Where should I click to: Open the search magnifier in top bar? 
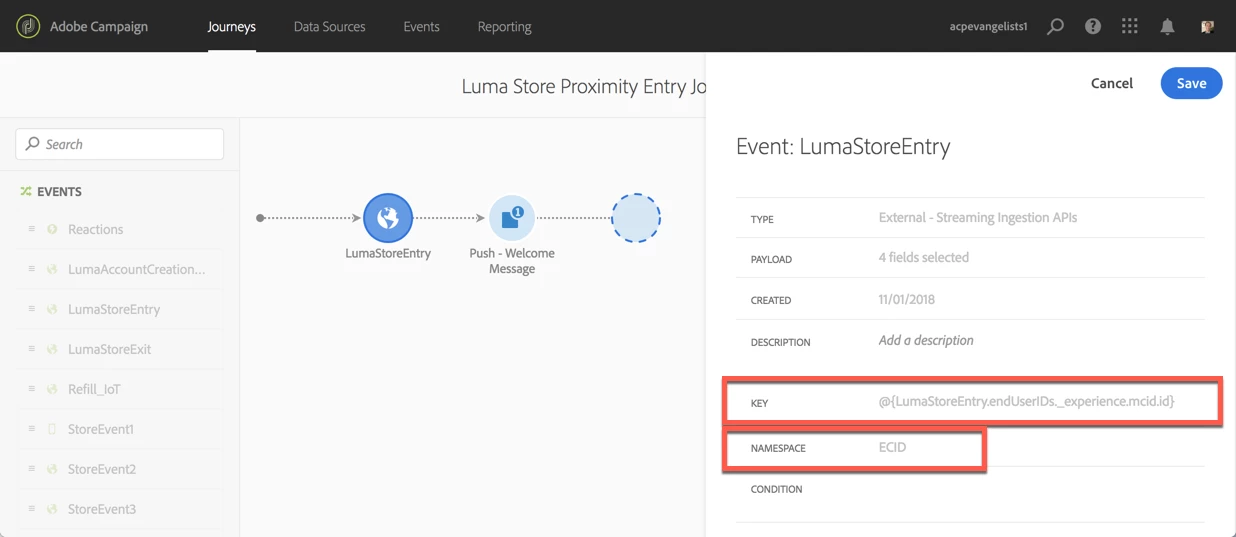[1055, 27]
